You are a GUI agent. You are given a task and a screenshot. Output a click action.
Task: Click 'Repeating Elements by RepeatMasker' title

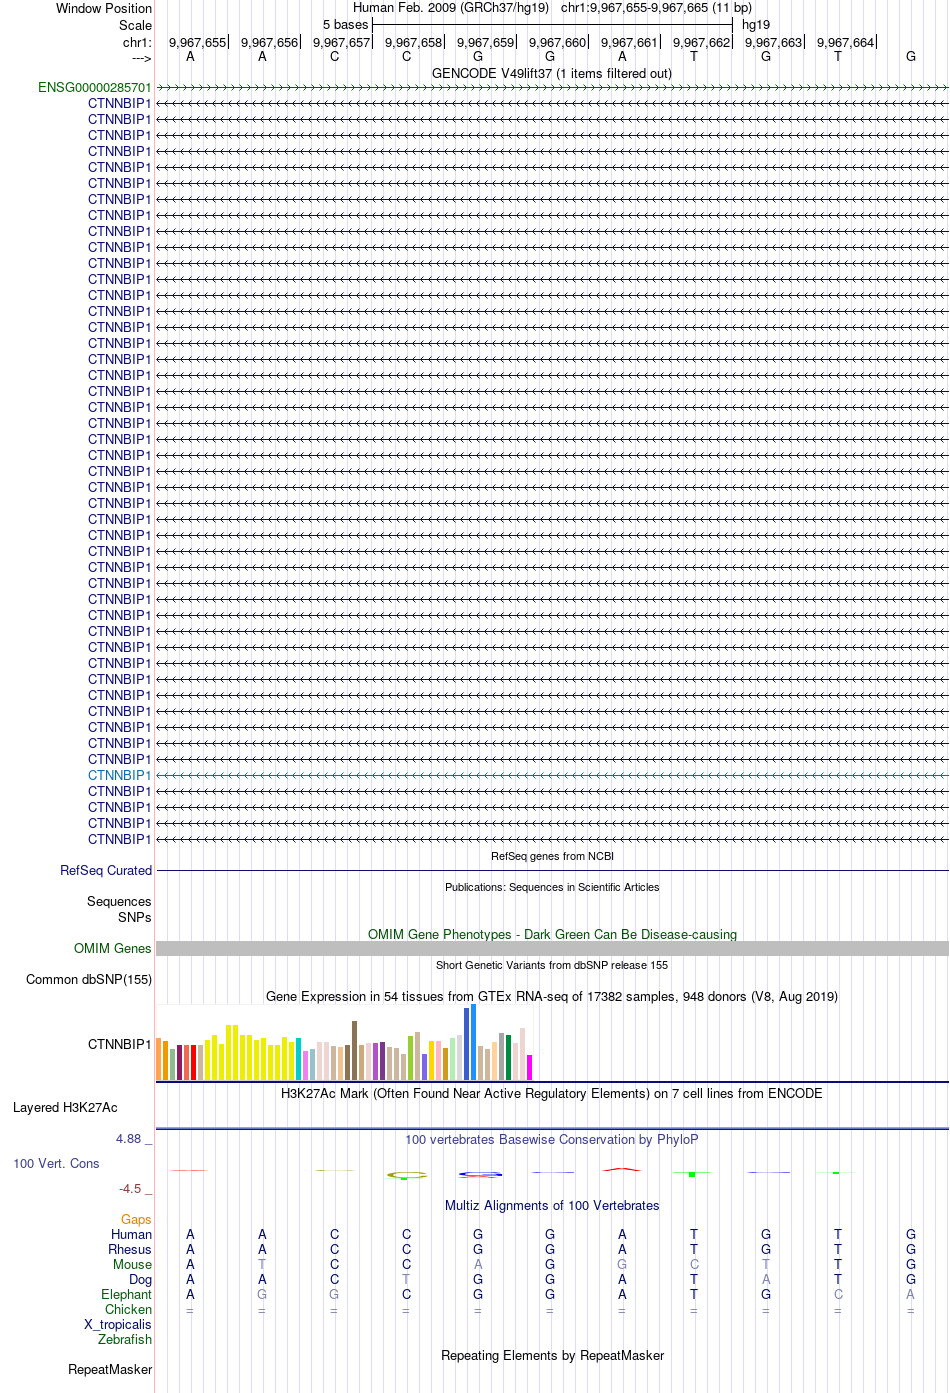[x=552, y=1355]
